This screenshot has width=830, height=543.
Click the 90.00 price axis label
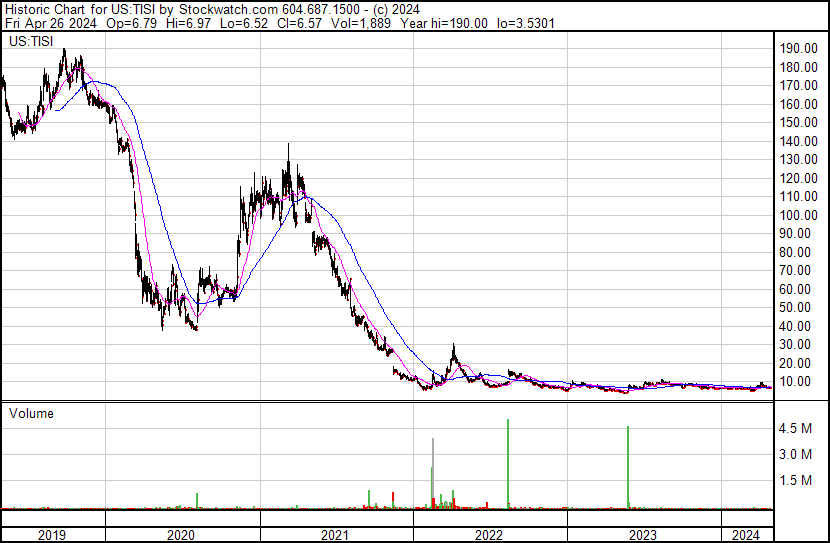(795, 233)
